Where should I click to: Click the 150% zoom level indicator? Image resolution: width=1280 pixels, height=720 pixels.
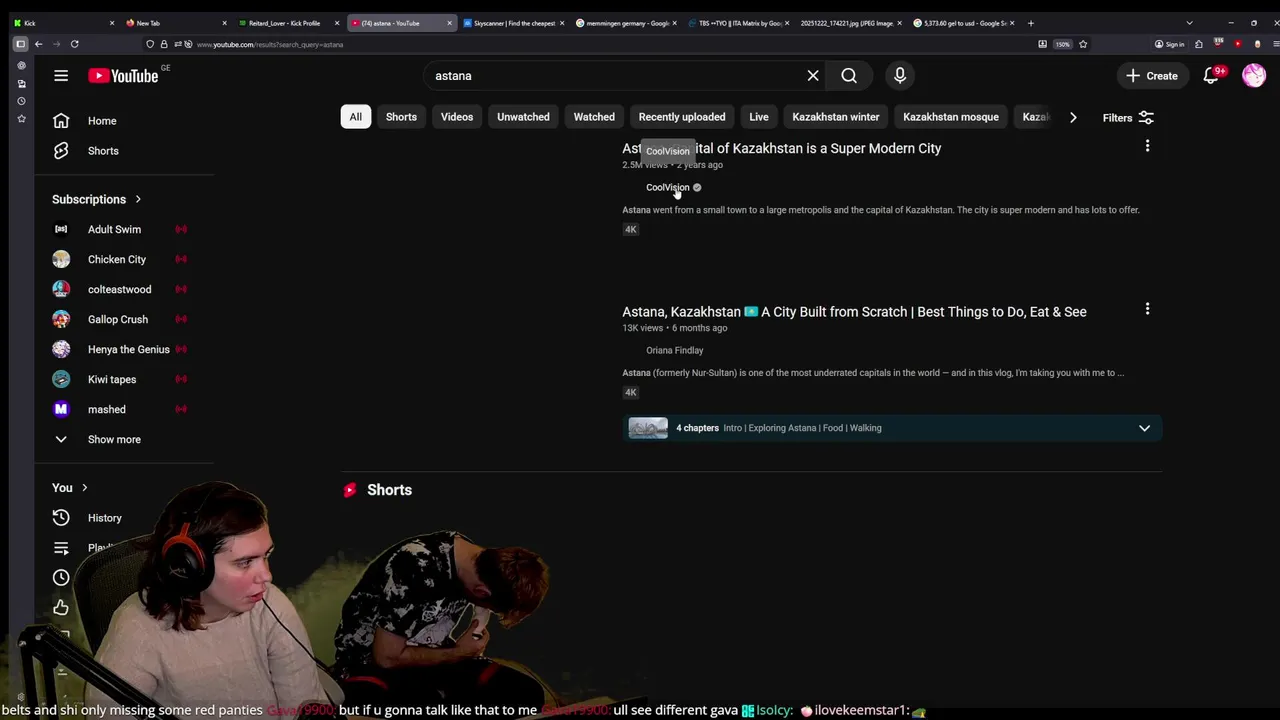1063,44
